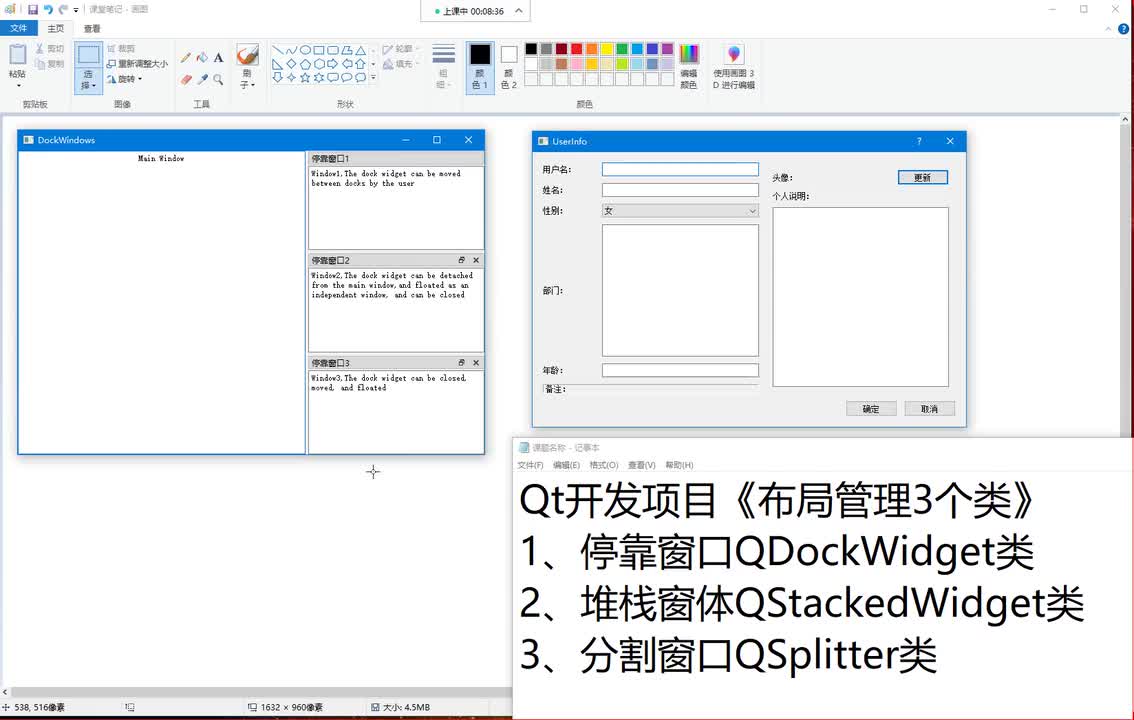Select the Magnifier tool

(218, 80)
